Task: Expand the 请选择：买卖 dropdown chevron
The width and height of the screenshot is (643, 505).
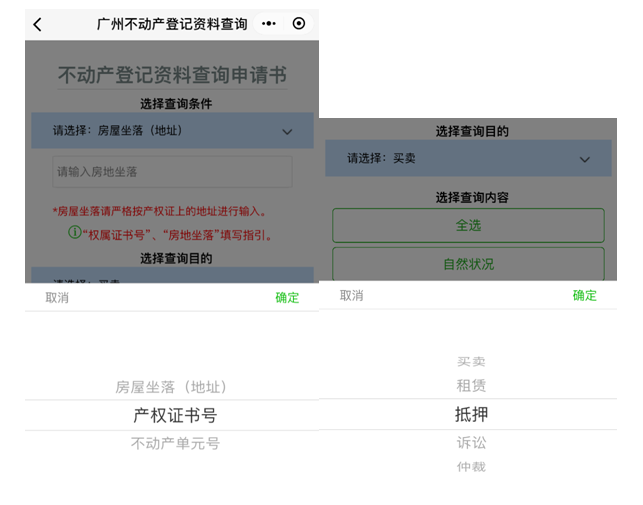Action: (585, 159)
